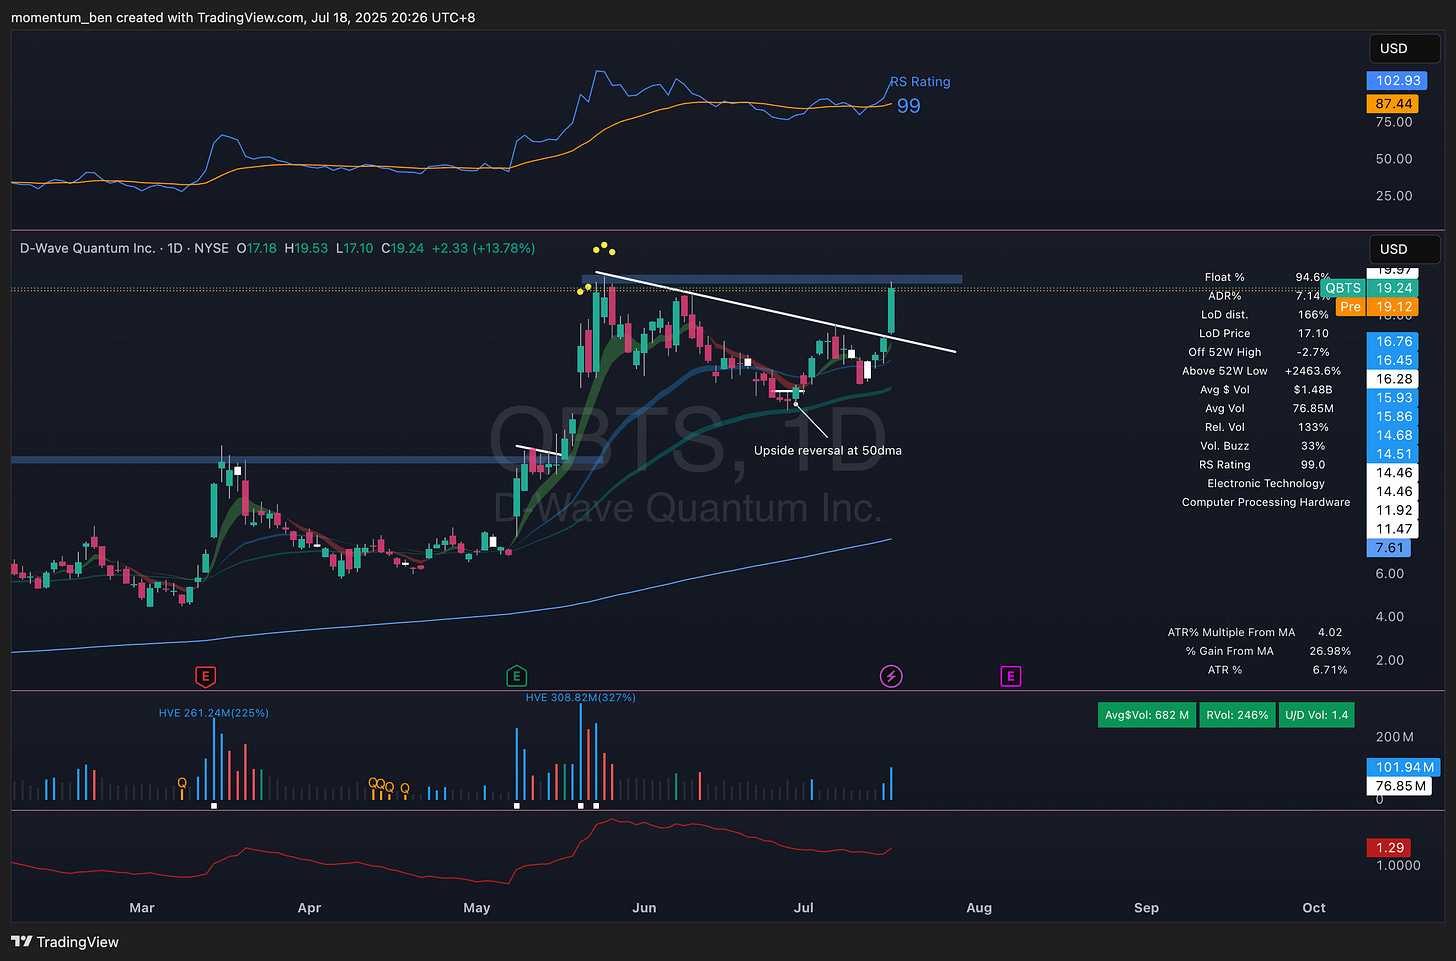Viewport: 1456px width, 961px height.
Task: Open the USD currency selector in RS Rating pane
Action: [x=1404, y=48]
